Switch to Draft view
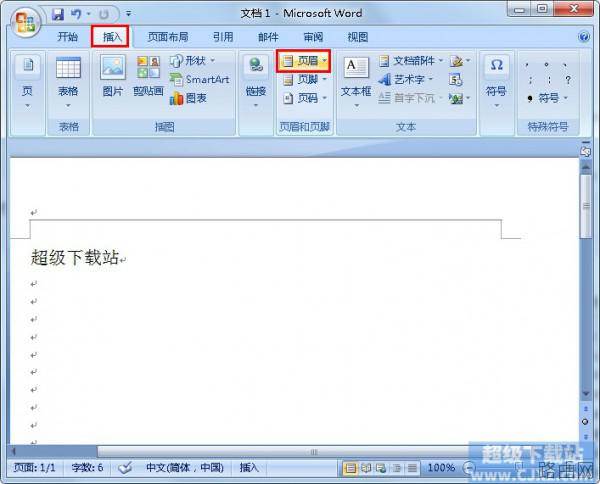Viewport: 600px width, 484px height. [x=412, y=468]
